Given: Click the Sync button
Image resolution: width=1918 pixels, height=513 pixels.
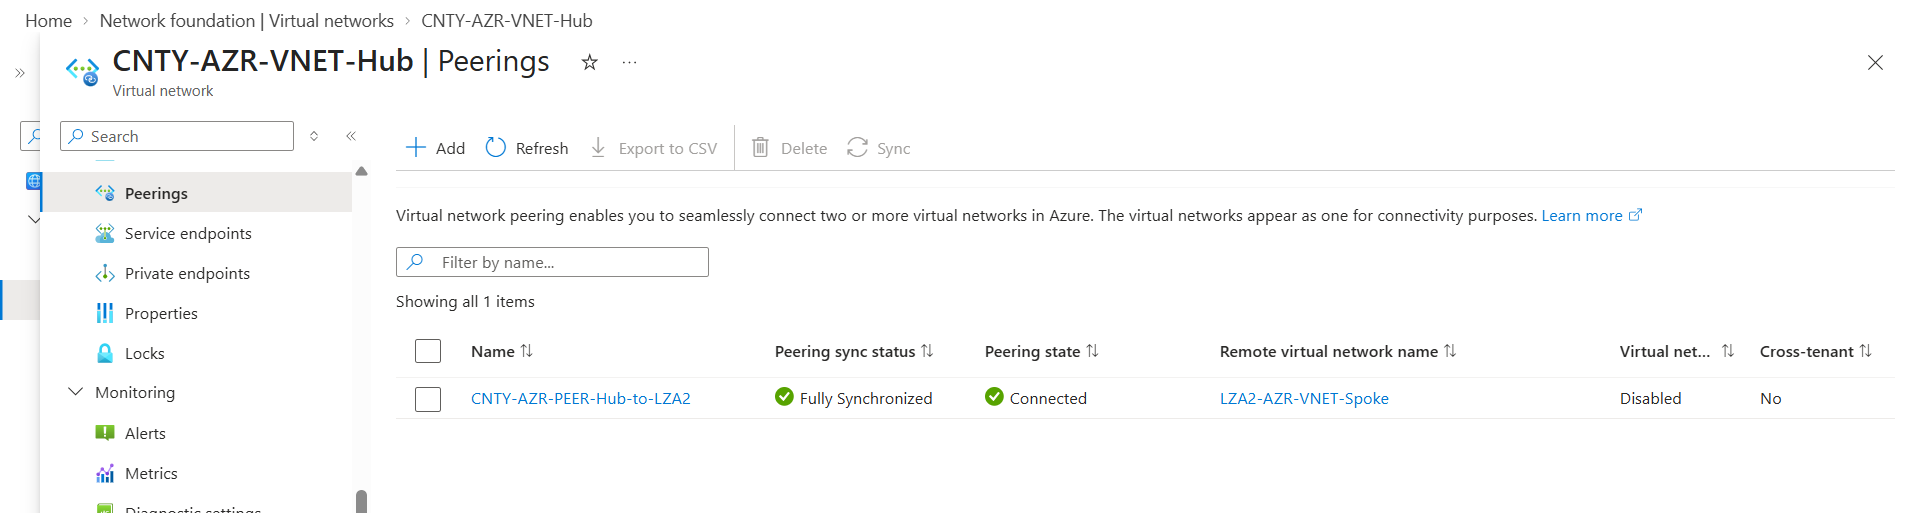Looking at the screenshot, I should [x=878, y=148].
